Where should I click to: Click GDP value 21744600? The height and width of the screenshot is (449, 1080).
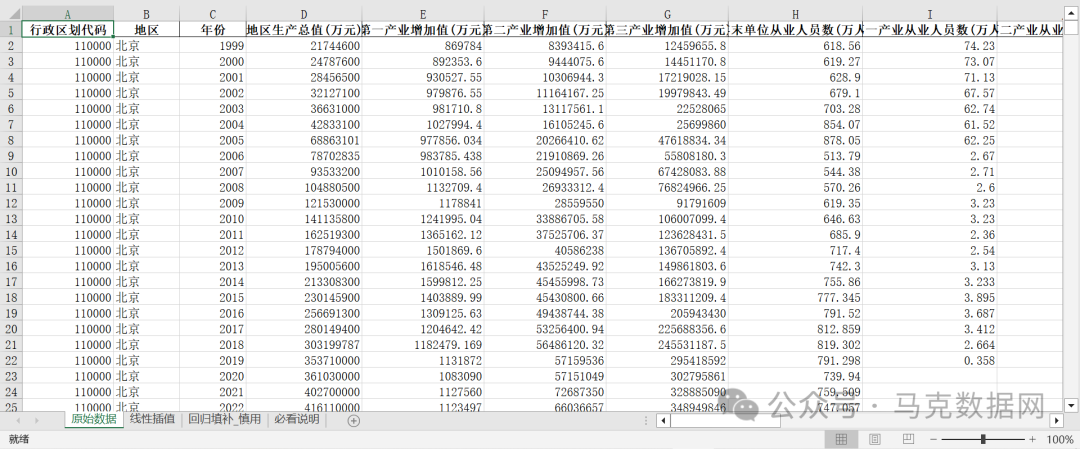click(x=304, y=45)
